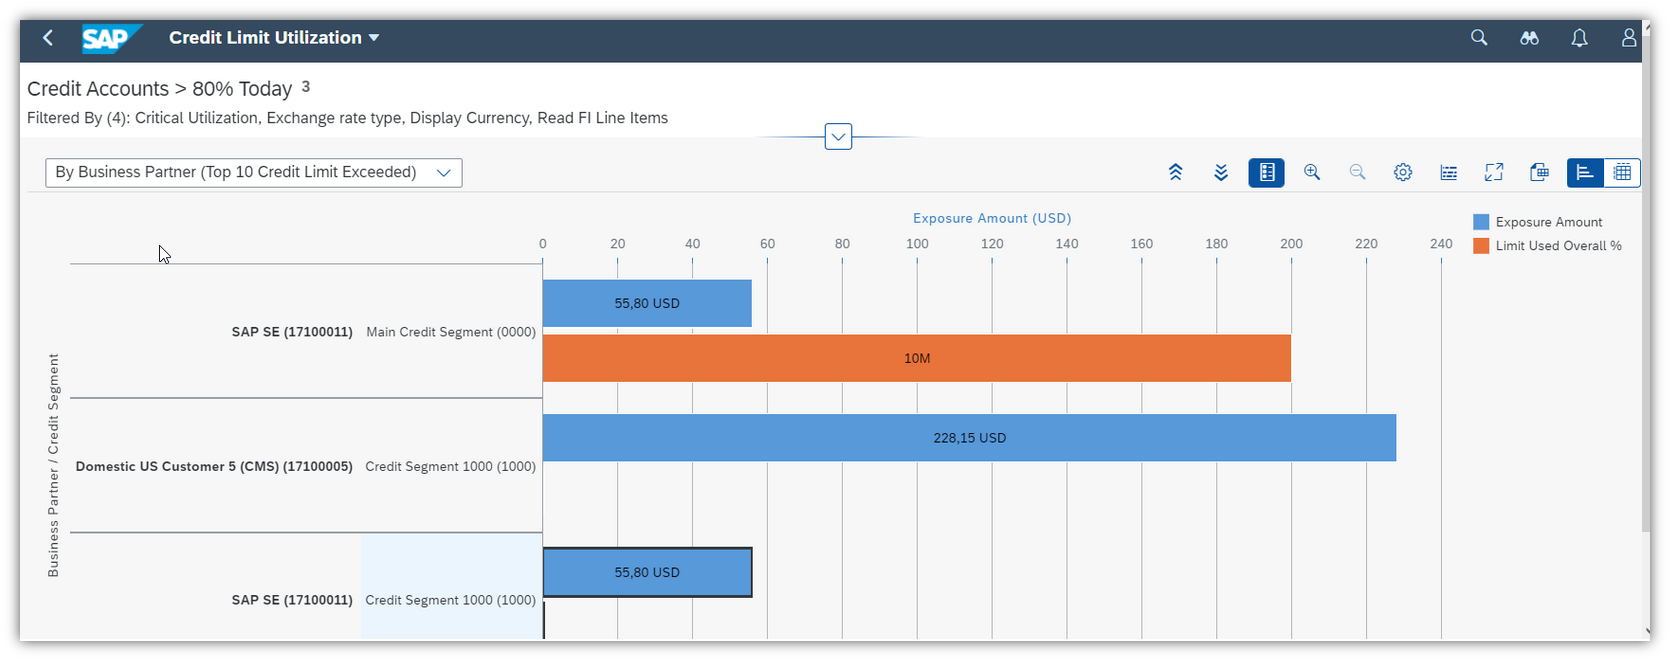
Task: Zoom out of the chart
Action: click(1357, 172)
